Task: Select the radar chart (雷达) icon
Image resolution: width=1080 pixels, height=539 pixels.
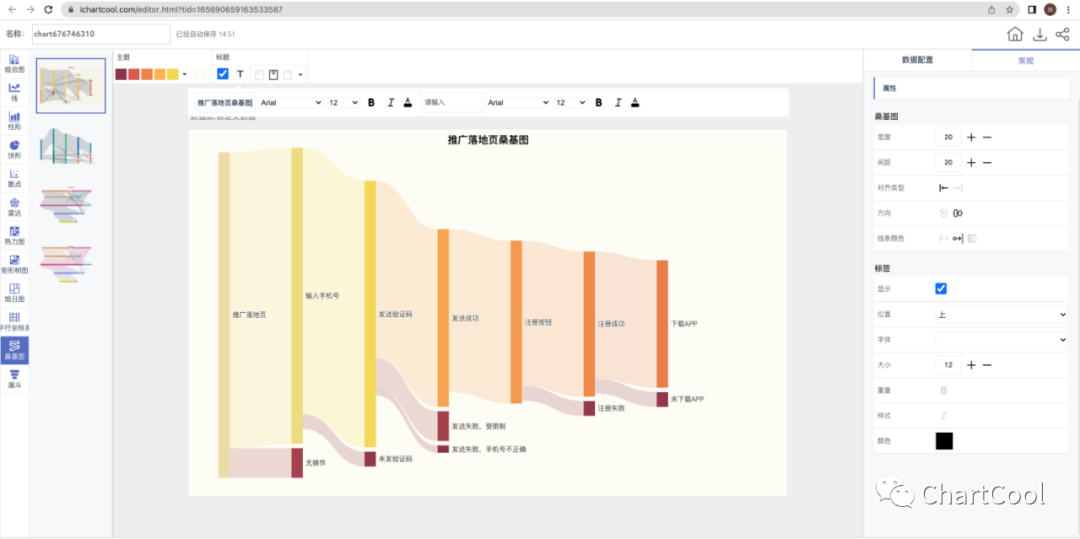Action: (x=14, y=206)
